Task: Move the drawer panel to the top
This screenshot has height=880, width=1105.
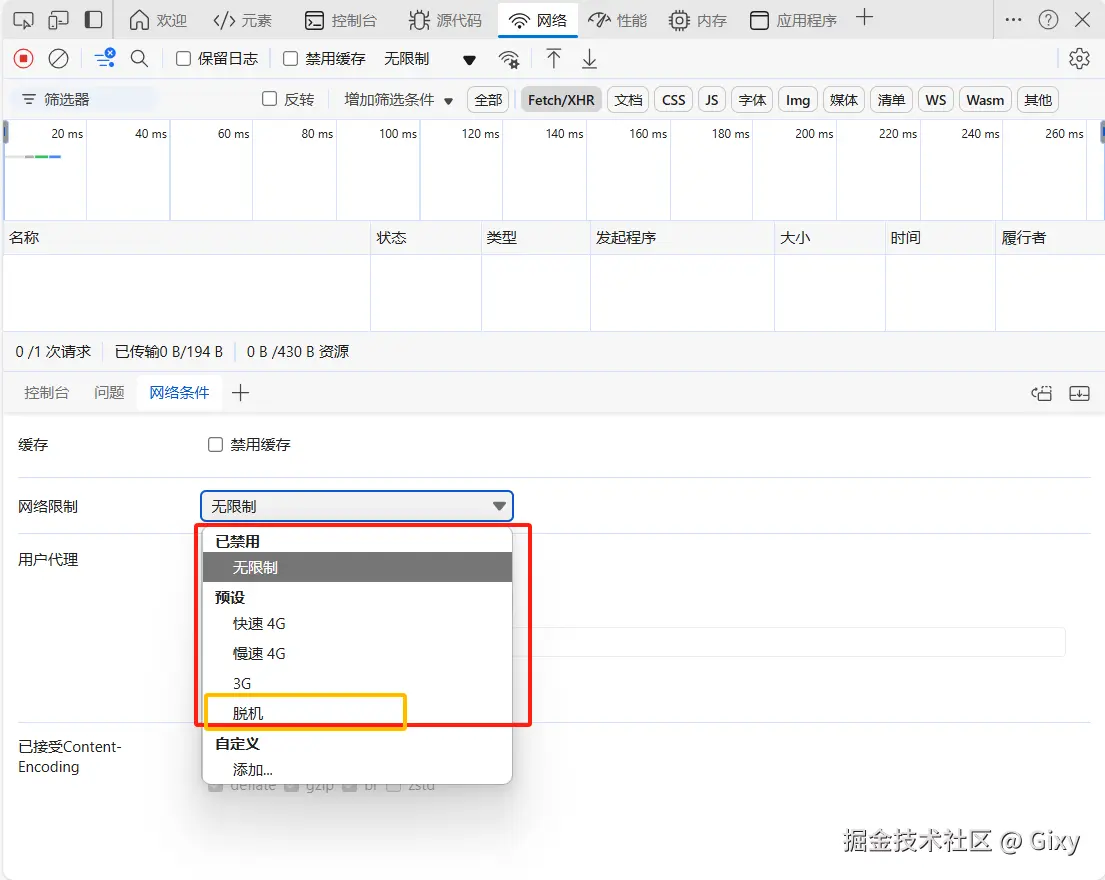Action: coord(1042,393)
